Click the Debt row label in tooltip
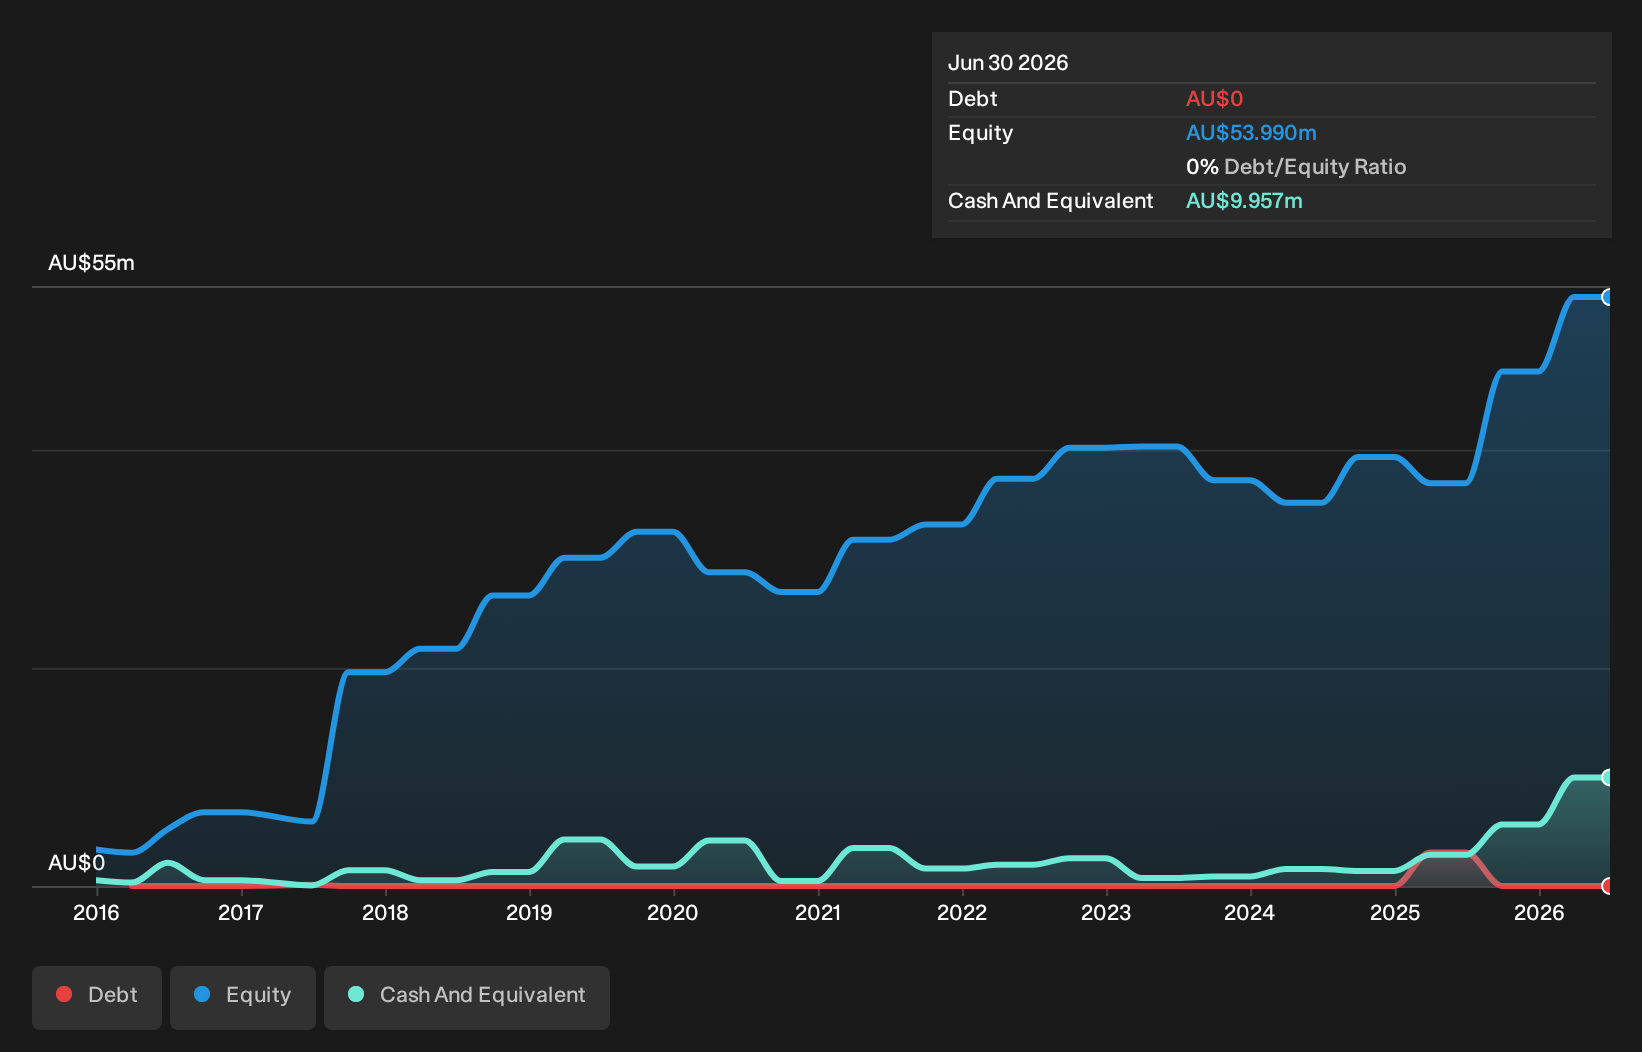This screenshot has height=1052, width=1642. click(973, 99)
